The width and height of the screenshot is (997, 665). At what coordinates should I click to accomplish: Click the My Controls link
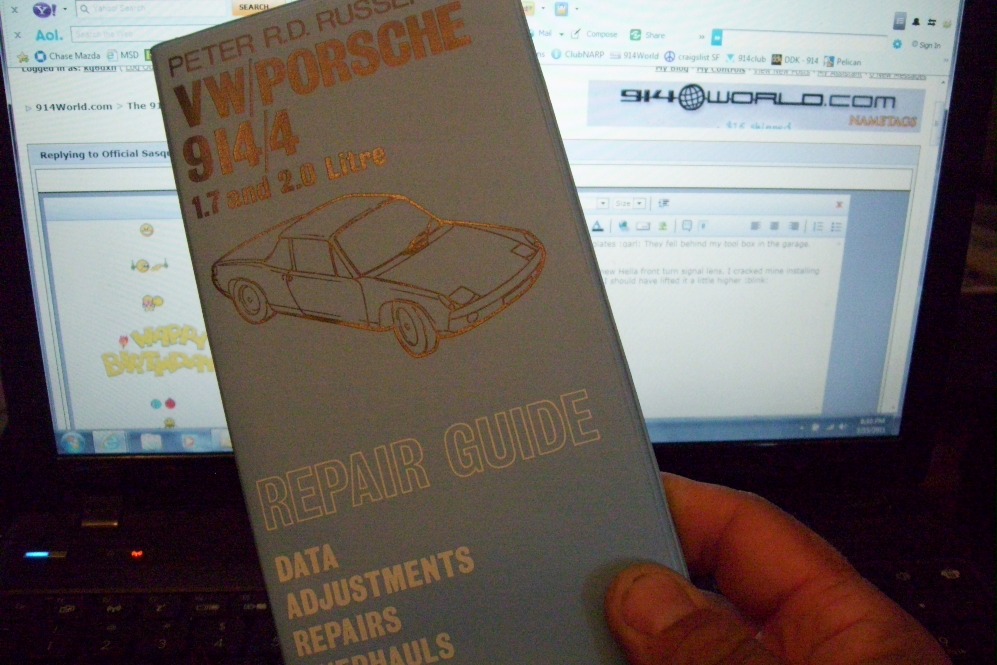720,69
